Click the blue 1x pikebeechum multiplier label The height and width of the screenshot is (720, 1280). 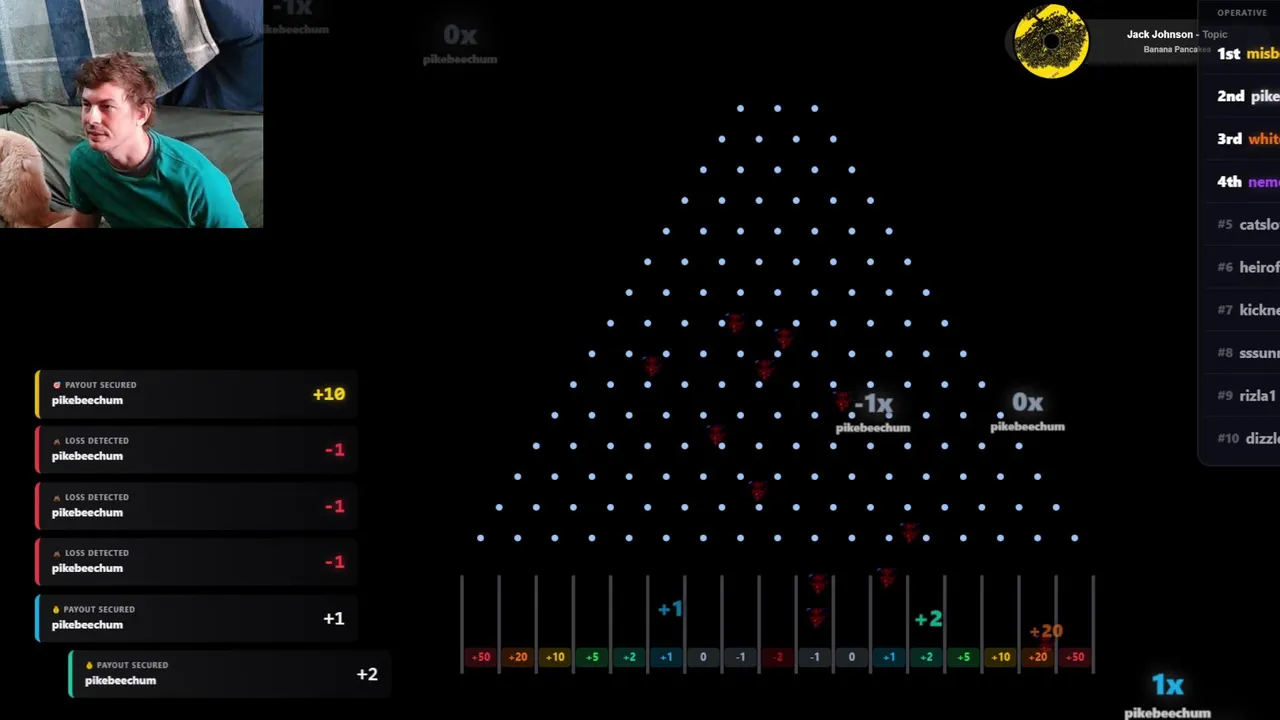(1167, 695)
